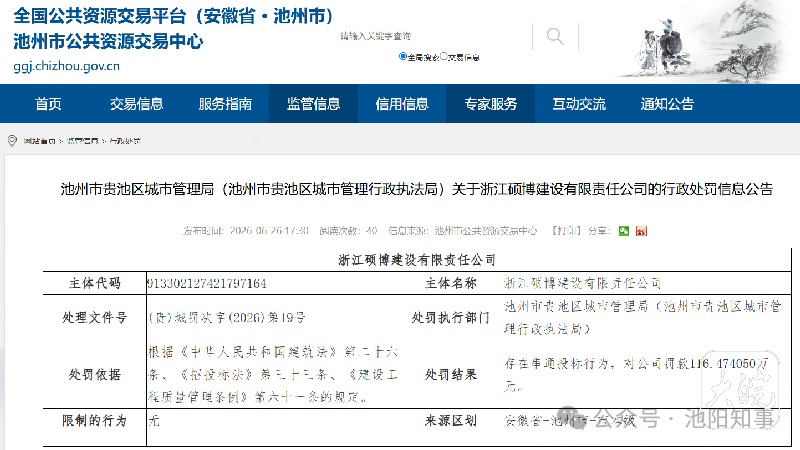The height and width of the screenshot is (450, 800).
Task: Click the 分享 share label
Action: pyautogui.click(x=599, y=231)
